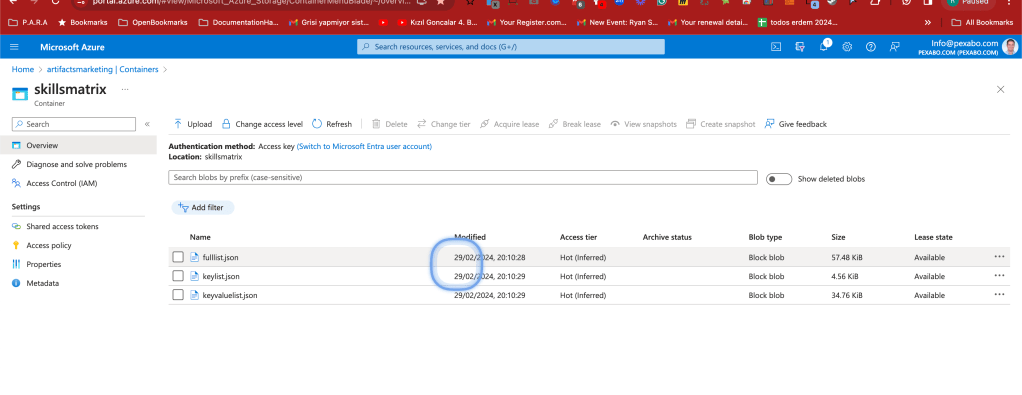Click the Upload toolbar button
The image size is (1022, 395).
(x=192, y=124)
